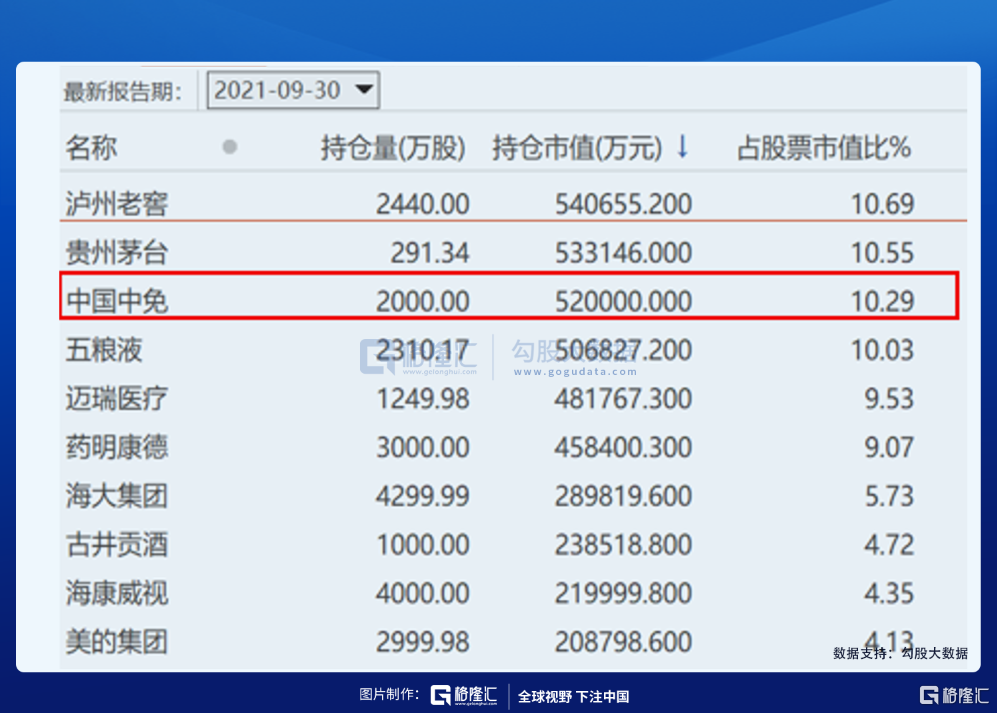
Task: Click the percentage 4.72
Action: (889, 544)
